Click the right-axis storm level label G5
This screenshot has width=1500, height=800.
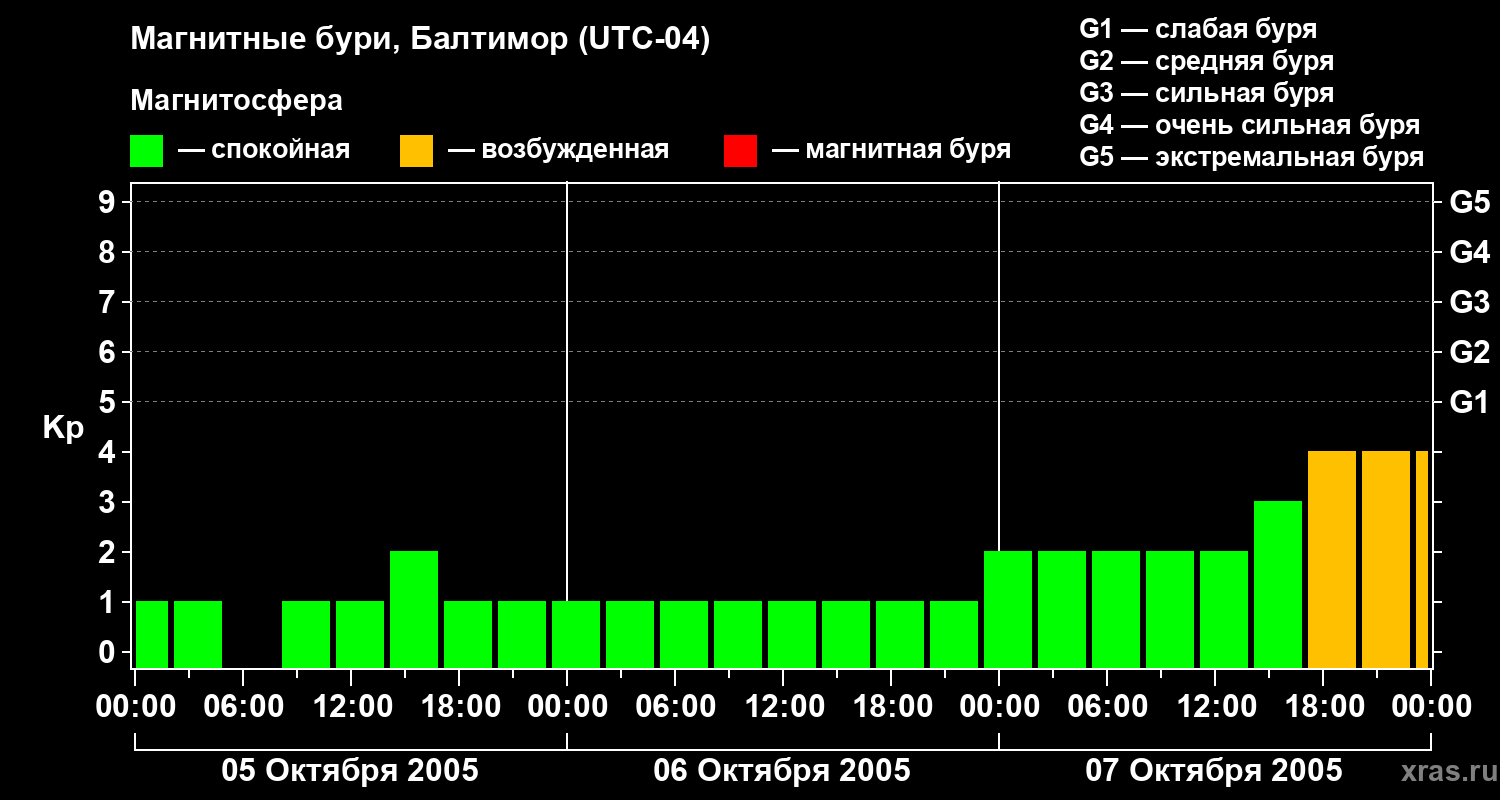pyautogui.click(x=1469, y=202)
